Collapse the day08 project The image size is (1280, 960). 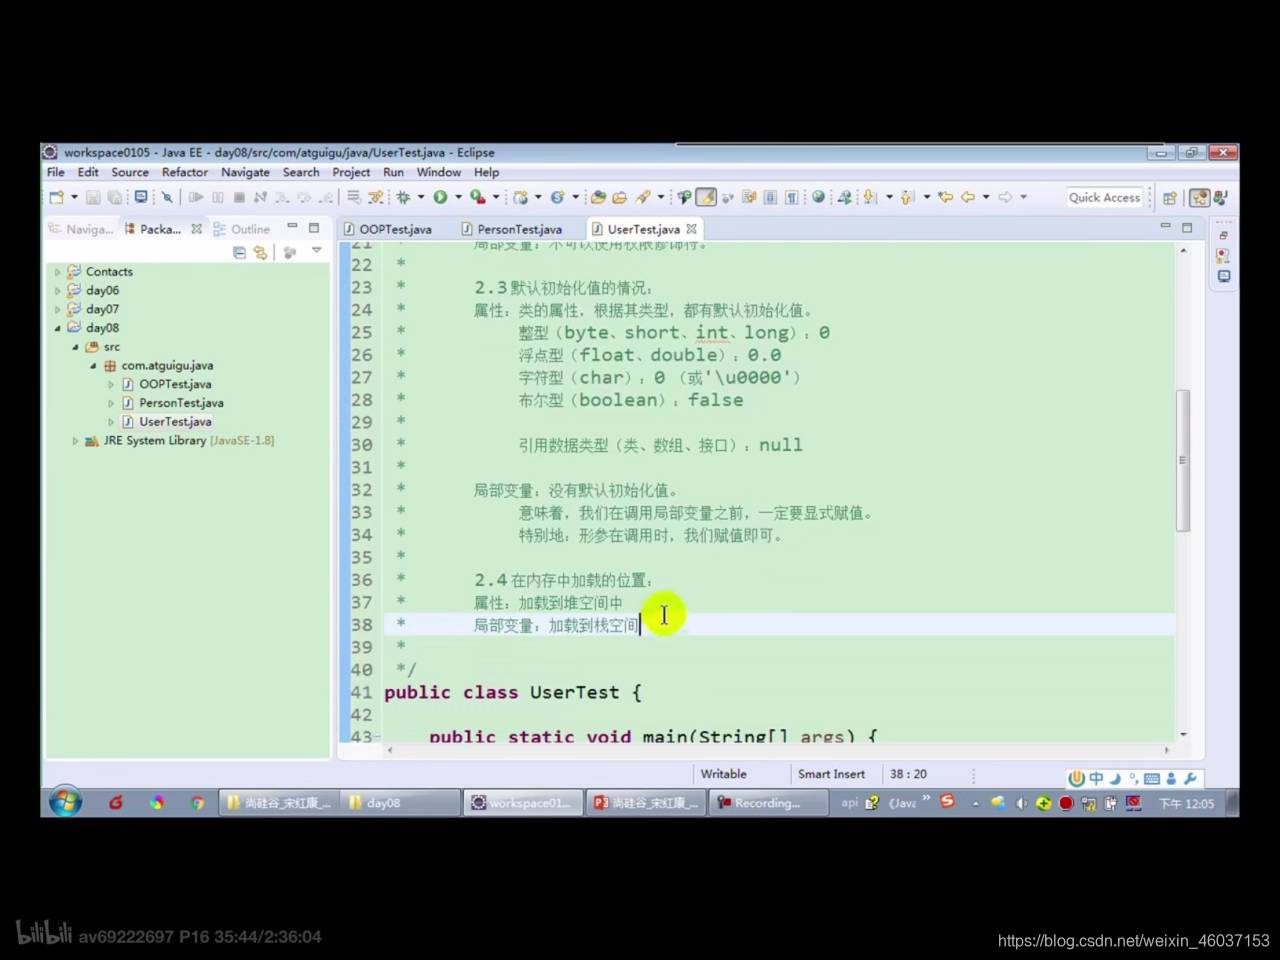[x=57, y=328]
